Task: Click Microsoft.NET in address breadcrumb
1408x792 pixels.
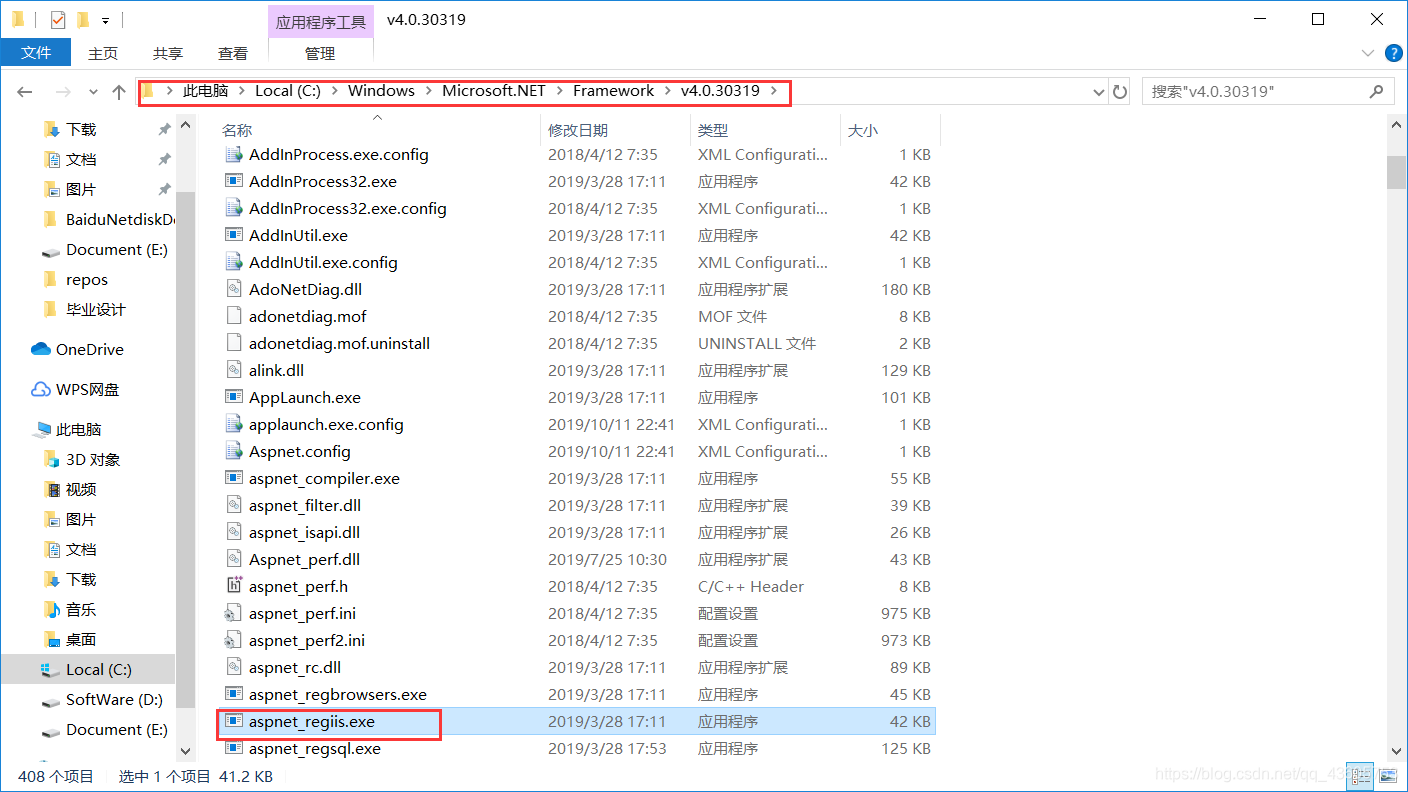Action: 494,90
